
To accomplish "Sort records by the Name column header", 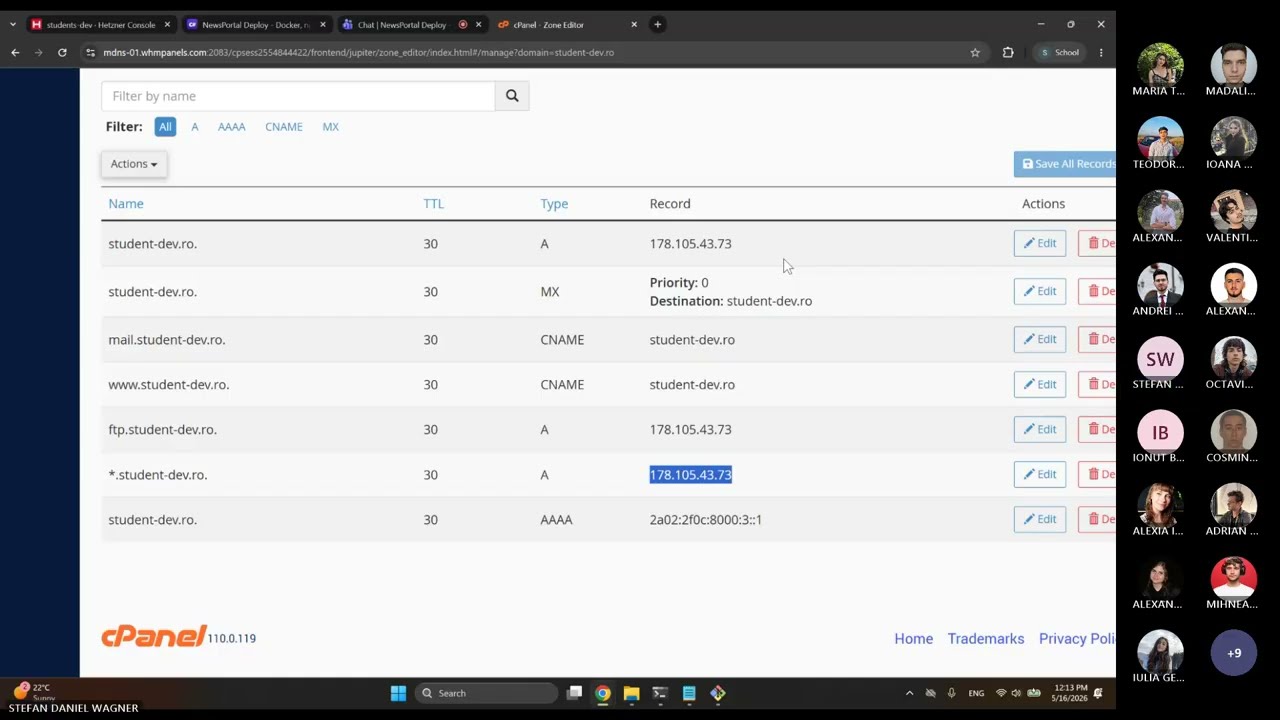I will coord(126,204).
